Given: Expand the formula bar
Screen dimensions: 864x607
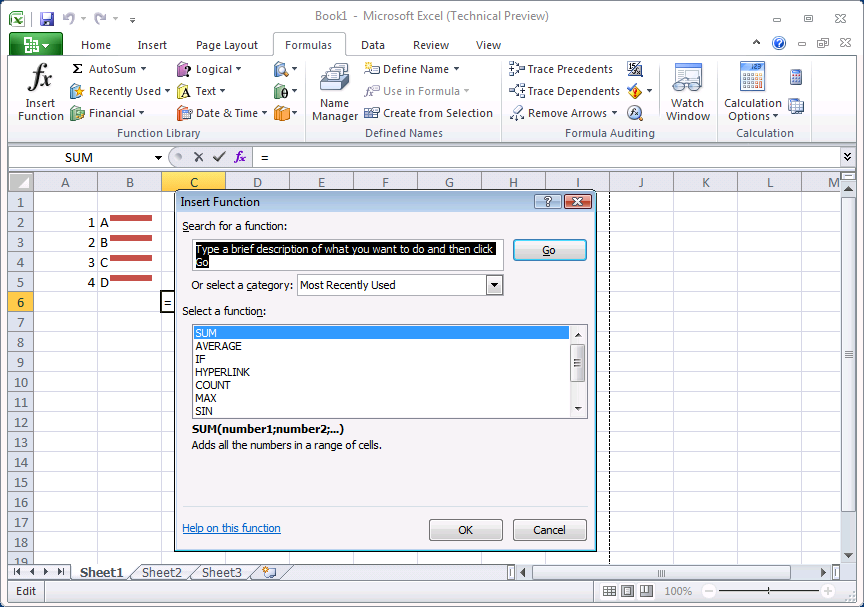Looking at the screenshot, I should 847,157.
